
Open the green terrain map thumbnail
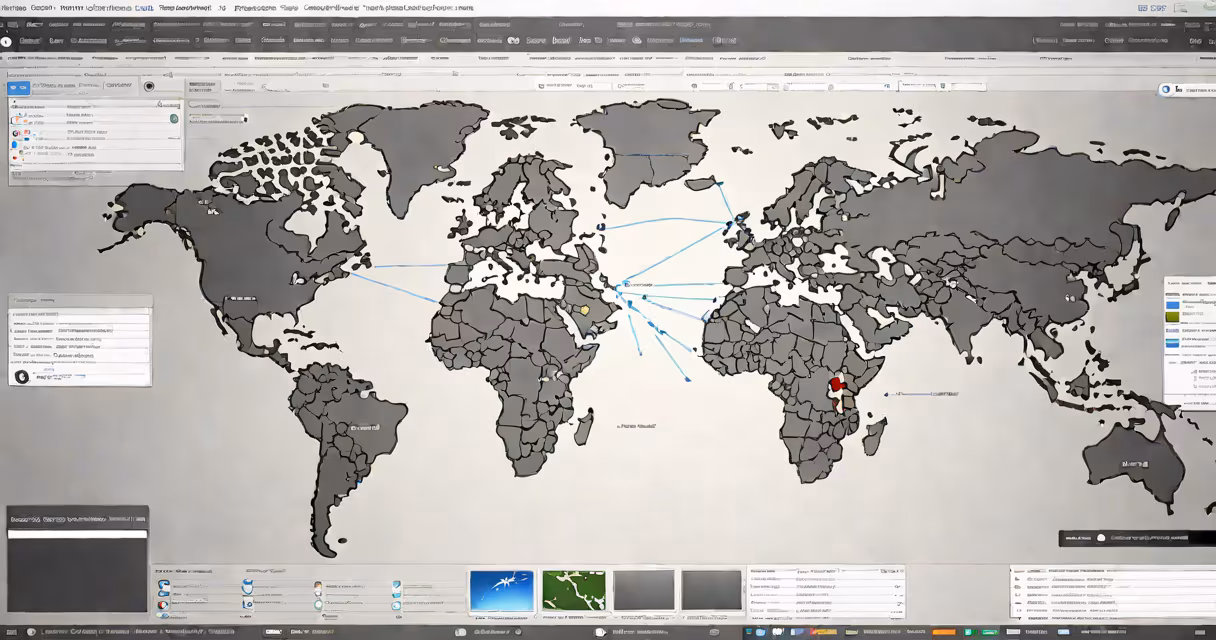pyautogui.click(x=573, y=590)
